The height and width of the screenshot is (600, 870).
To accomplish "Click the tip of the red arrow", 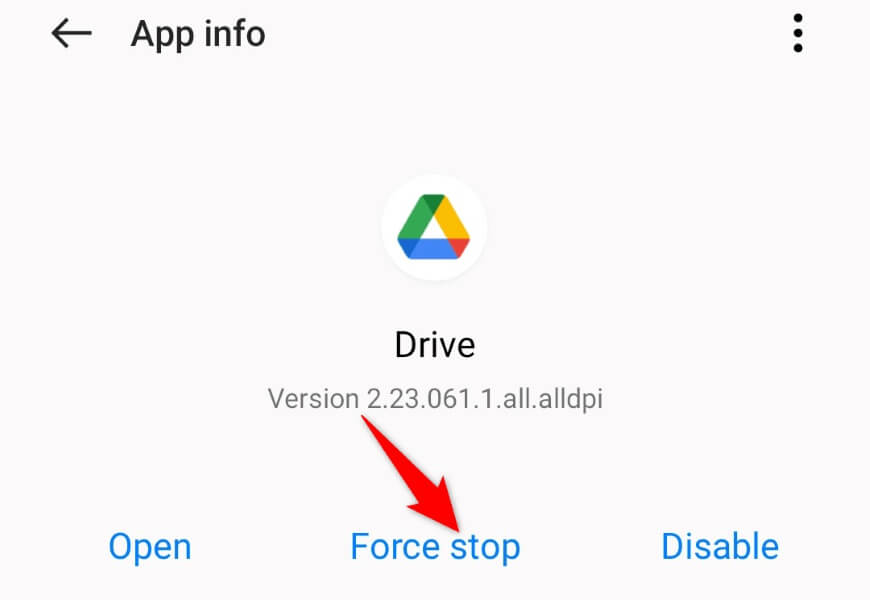I will [458, 528].
